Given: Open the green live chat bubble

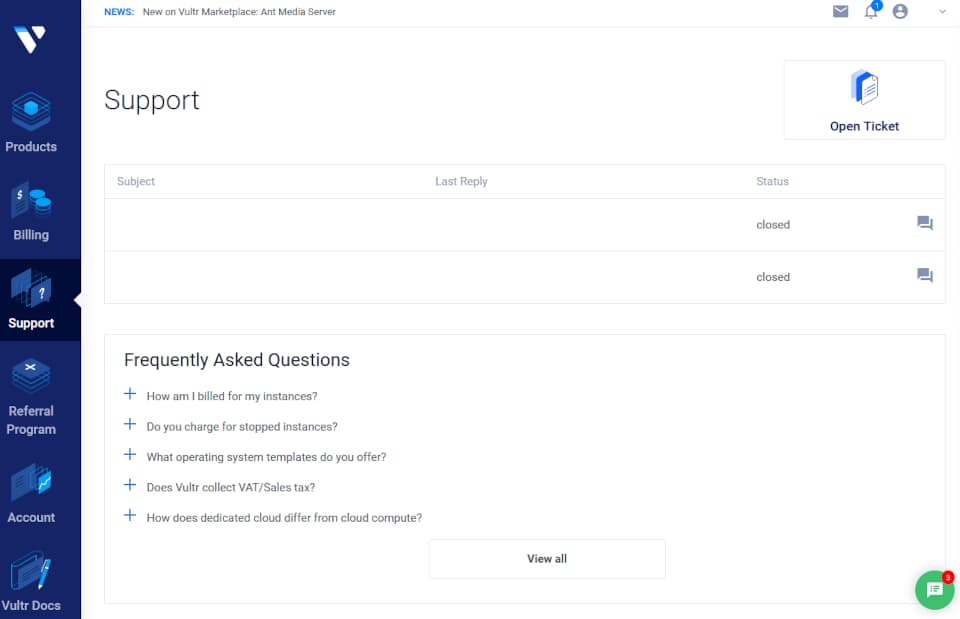Looking at the screenshot, I should pos(934,590).
